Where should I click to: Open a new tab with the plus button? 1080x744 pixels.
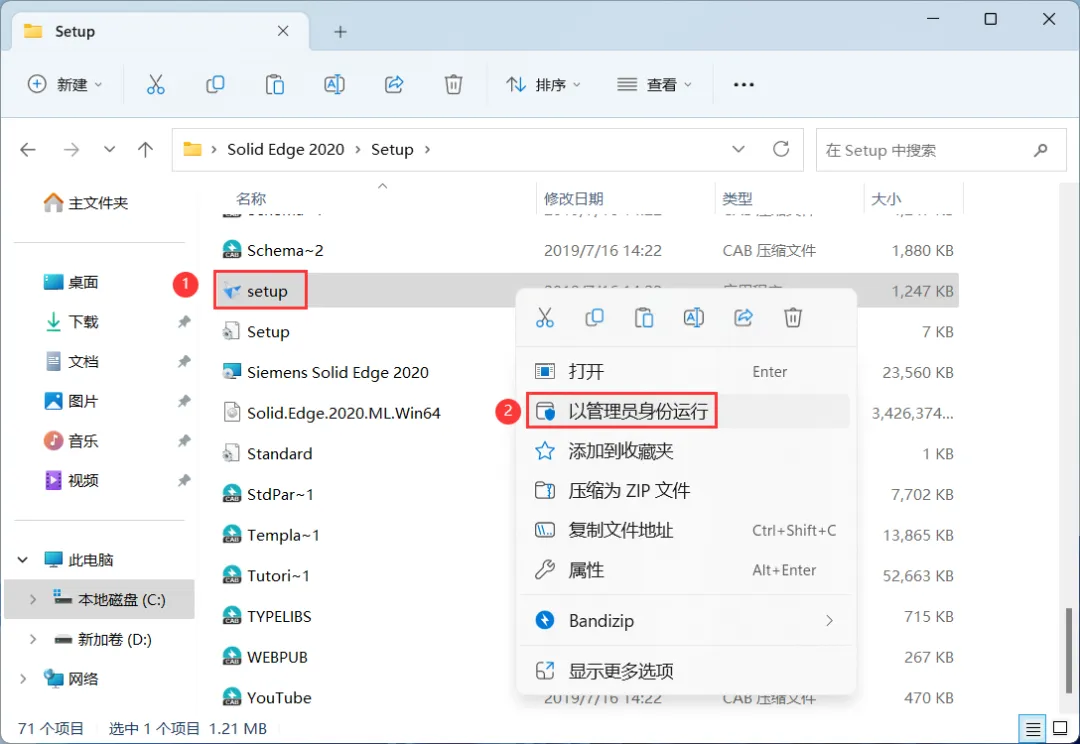(x=340, y=32)
